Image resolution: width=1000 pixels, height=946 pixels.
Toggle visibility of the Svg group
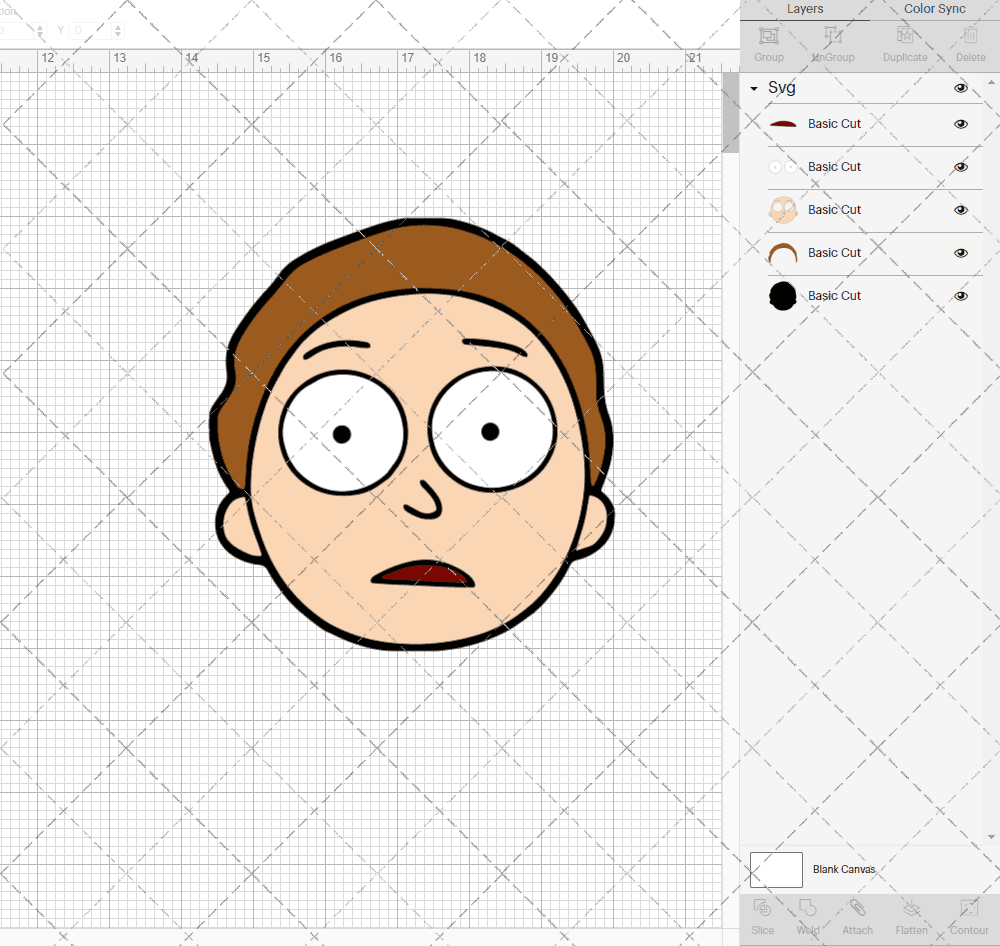click(960, 88)
